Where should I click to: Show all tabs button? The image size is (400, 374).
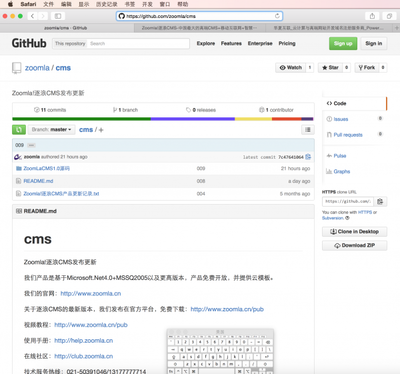click(389, 16)
